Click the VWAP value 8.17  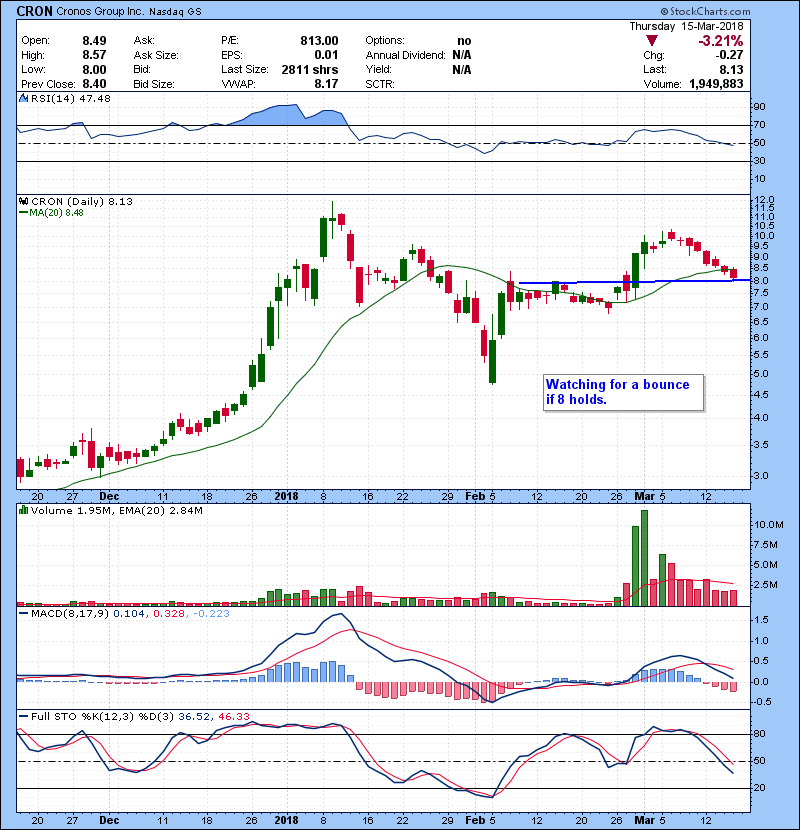pos(326,84)
